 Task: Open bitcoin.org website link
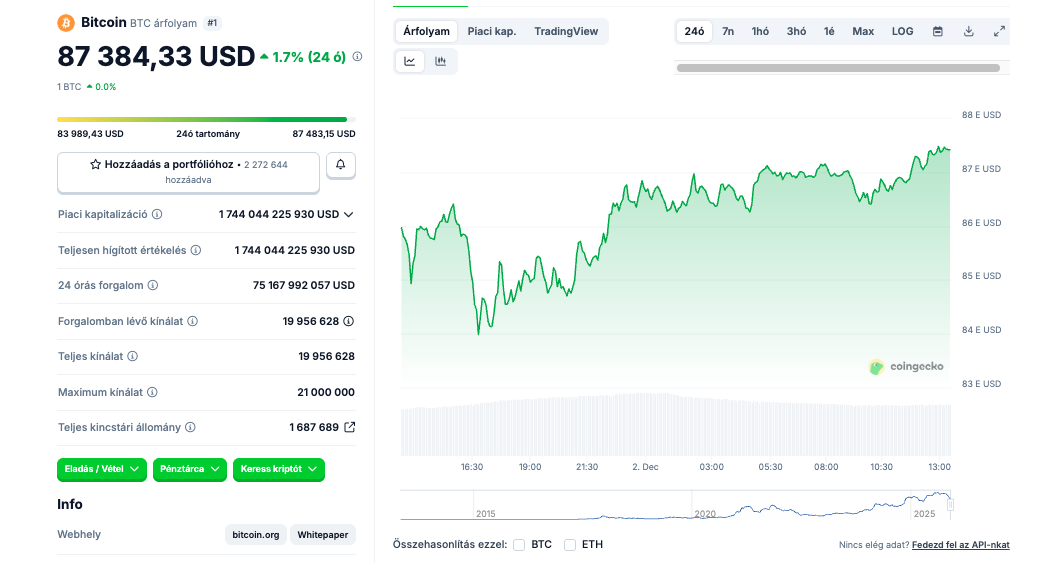(255, 534)
